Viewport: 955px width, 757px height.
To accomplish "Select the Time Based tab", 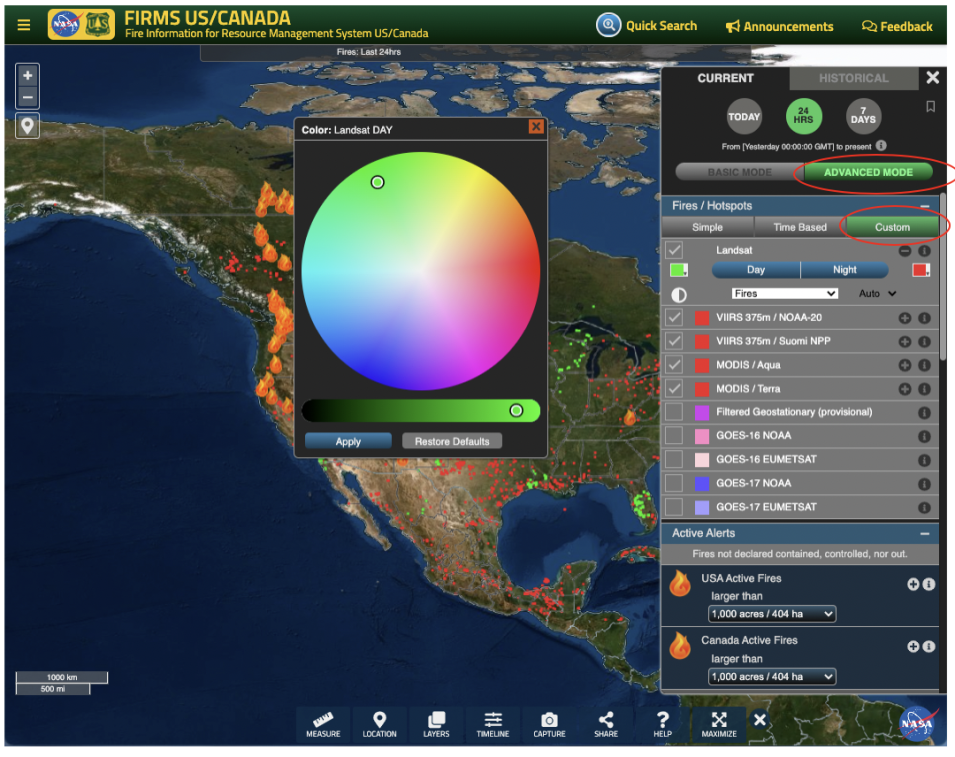I will (800, 227).
